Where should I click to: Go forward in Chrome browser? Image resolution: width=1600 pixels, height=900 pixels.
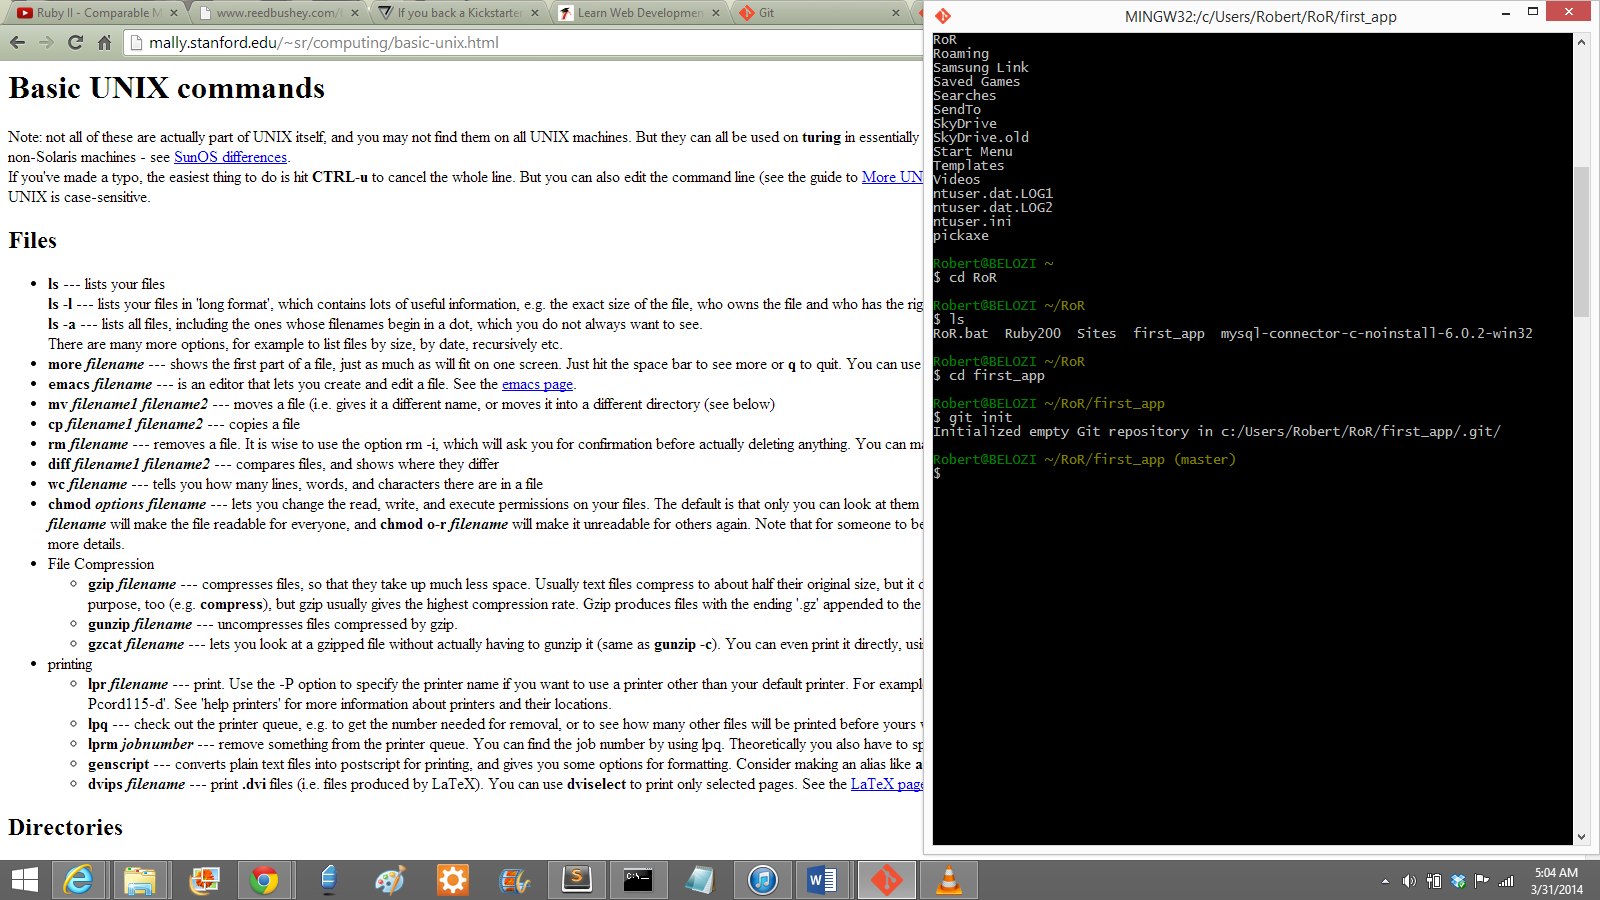click(46, 42)
